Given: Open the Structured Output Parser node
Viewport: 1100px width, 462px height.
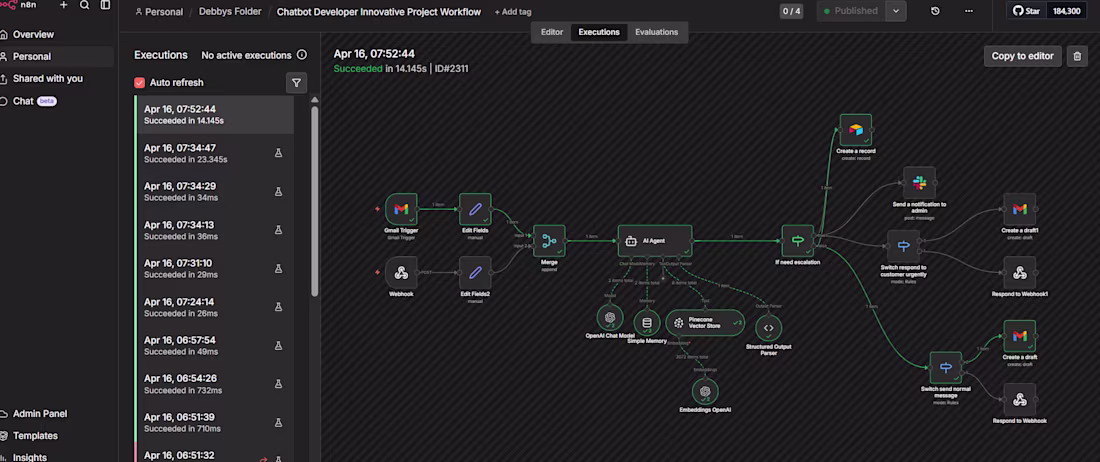Looking at the screenshot, I should [x=768, y=327].
